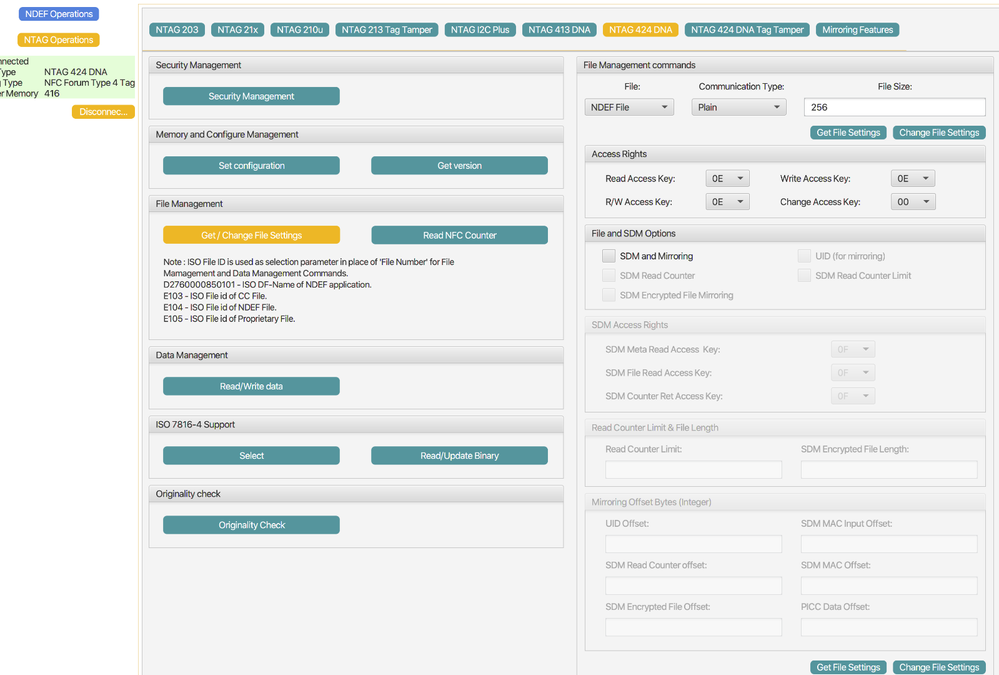Click the UID Offset field
Image resolution: width=999 pixels, height=675 pixels.
pyautogui.click(x=693, y=544)
